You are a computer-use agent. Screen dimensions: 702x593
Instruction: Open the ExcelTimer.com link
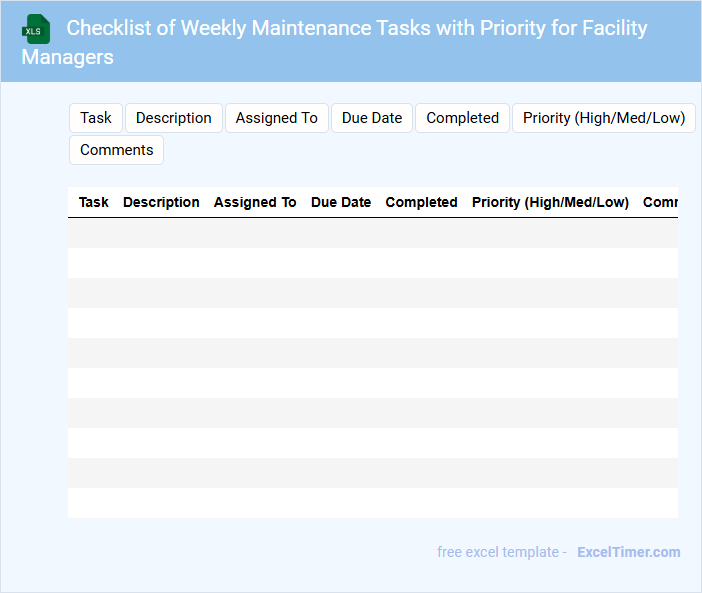click(x=628, y=552)
